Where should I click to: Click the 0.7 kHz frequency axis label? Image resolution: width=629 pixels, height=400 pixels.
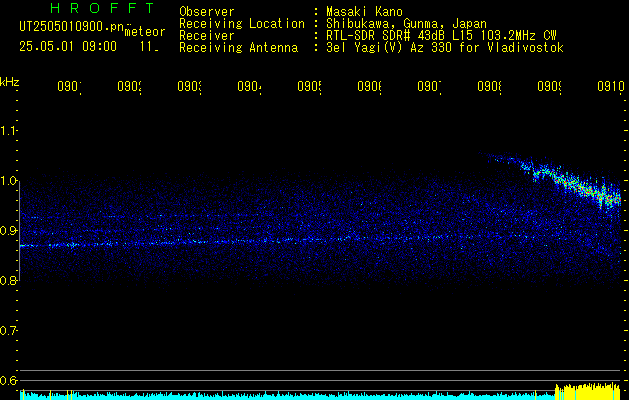[x=8, y=331]
